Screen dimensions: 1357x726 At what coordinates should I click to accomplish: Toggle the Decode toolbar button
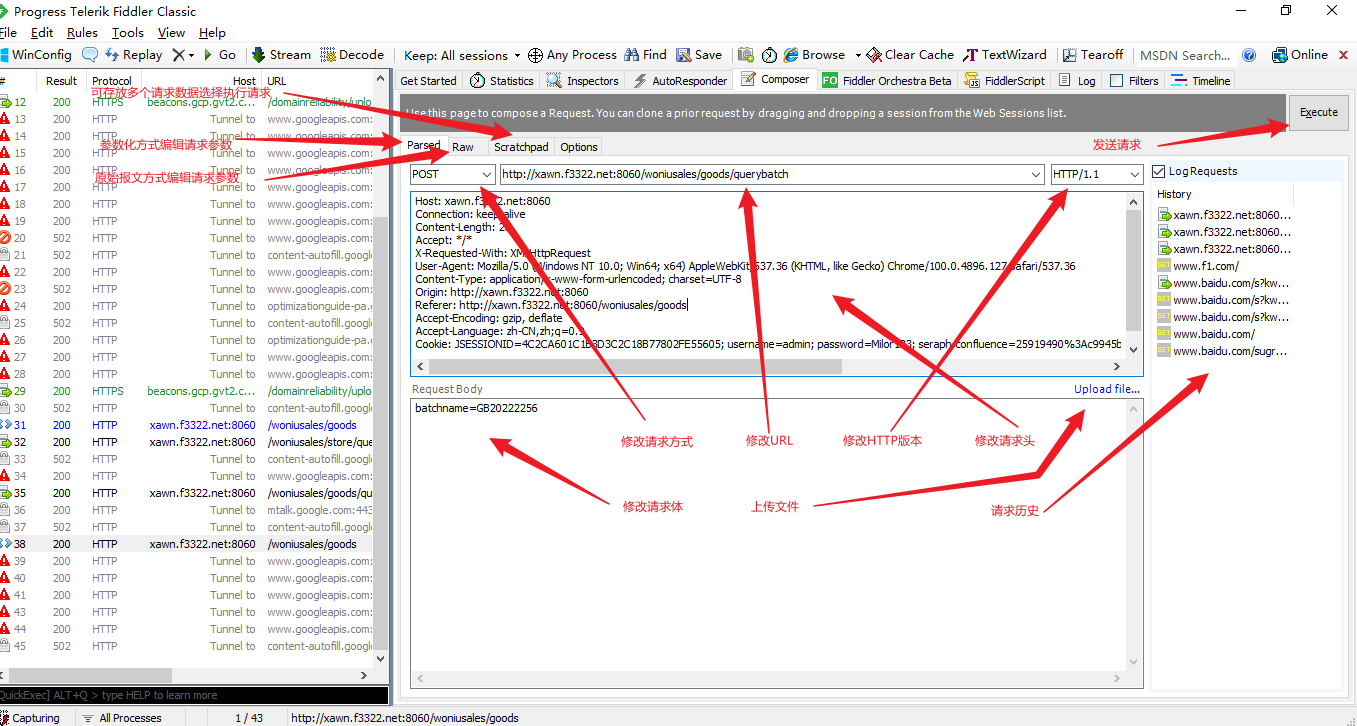[352, 55]
